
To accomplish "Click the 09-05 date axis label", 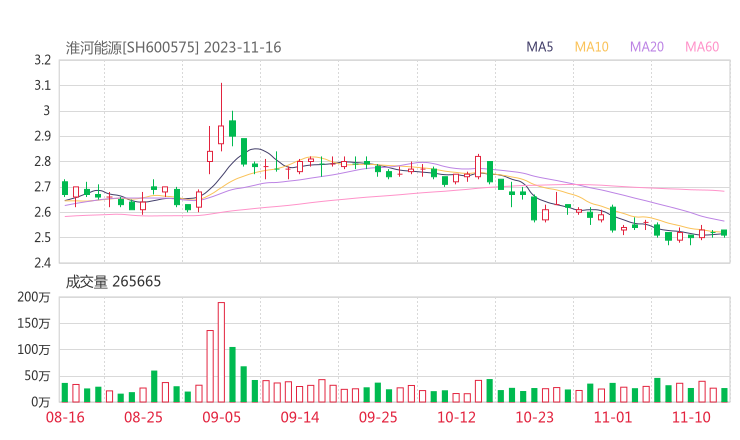I will click(x=221, y=417).
